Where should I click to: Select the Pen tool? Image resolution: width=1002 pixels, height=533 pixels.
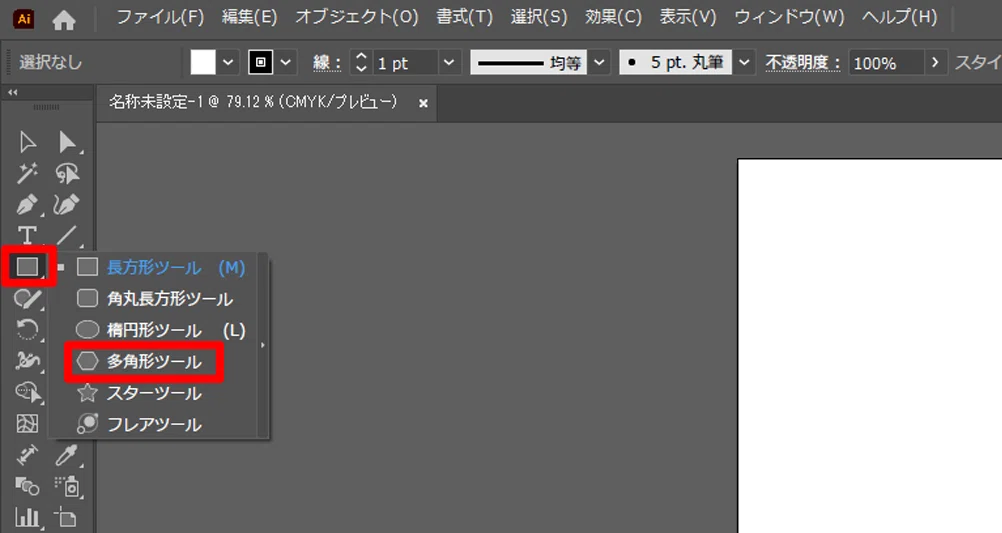pos(27,205)
